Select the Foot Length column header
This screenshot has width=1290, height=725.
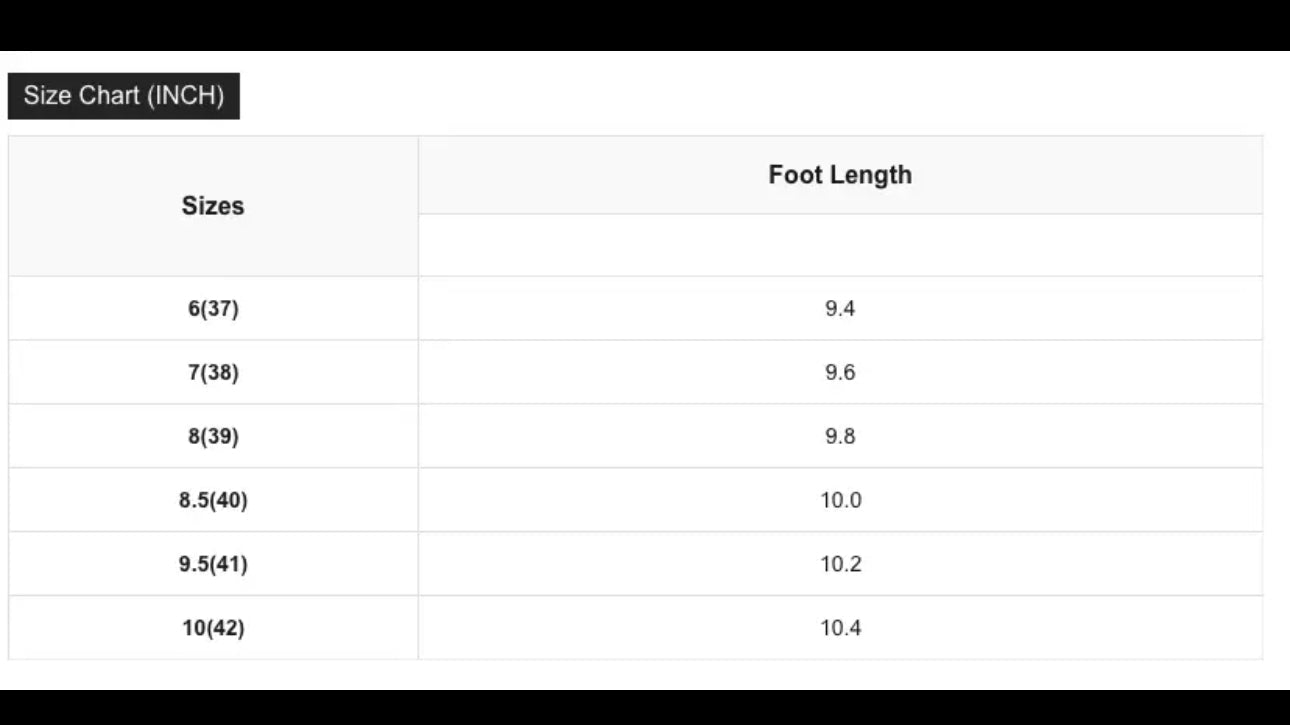tap(840, 175)
